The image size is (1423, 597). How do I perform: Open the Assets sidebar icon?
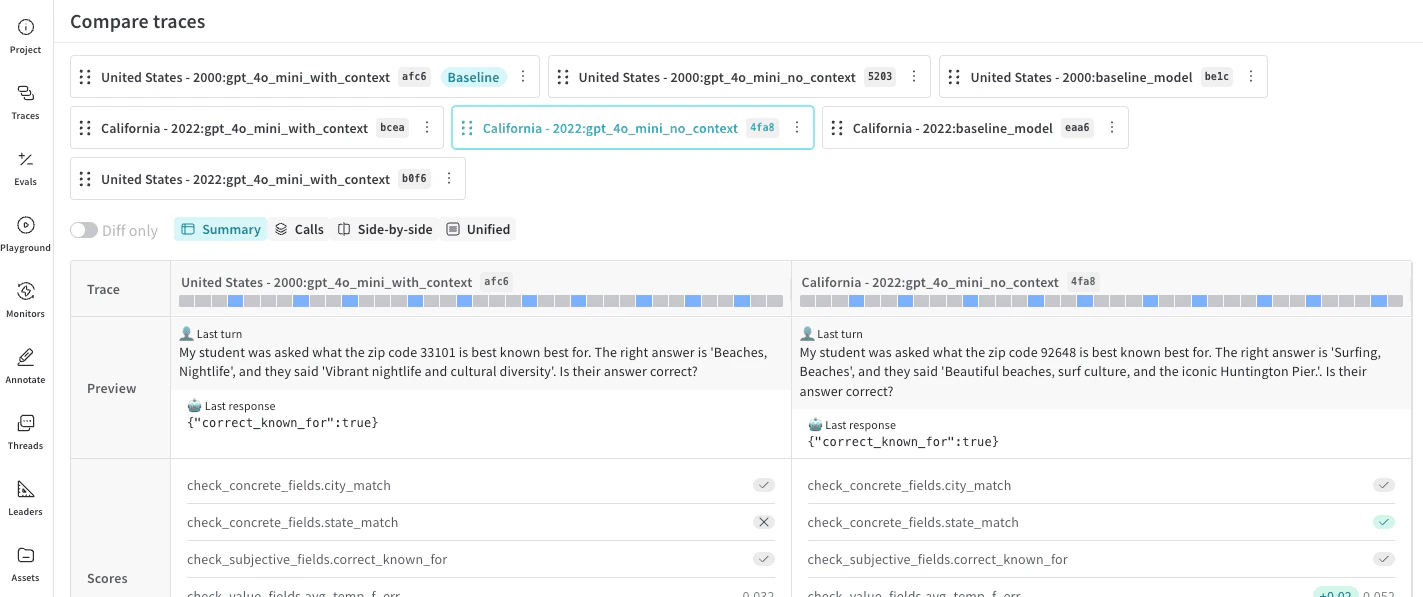[x=26, y=564]
